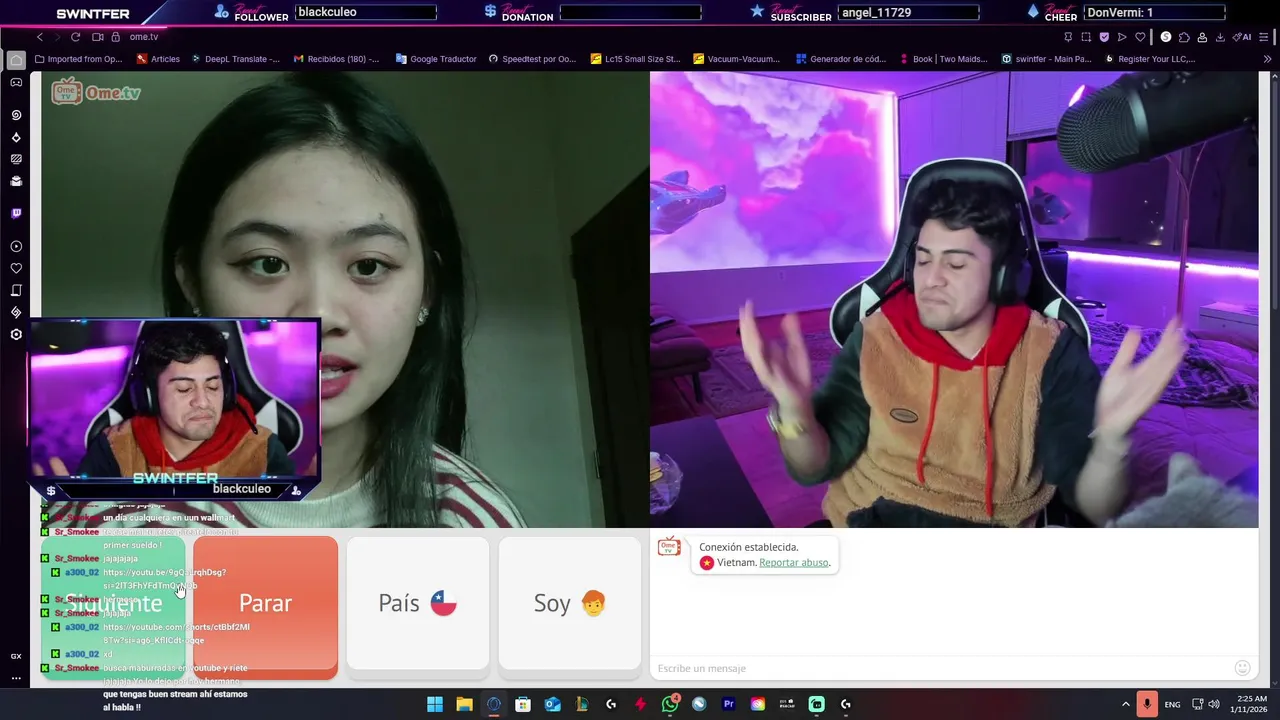Open Recibidos Gmail bookmark
The height and width of the screenshot is (720, 1280).
click(336, 59)
